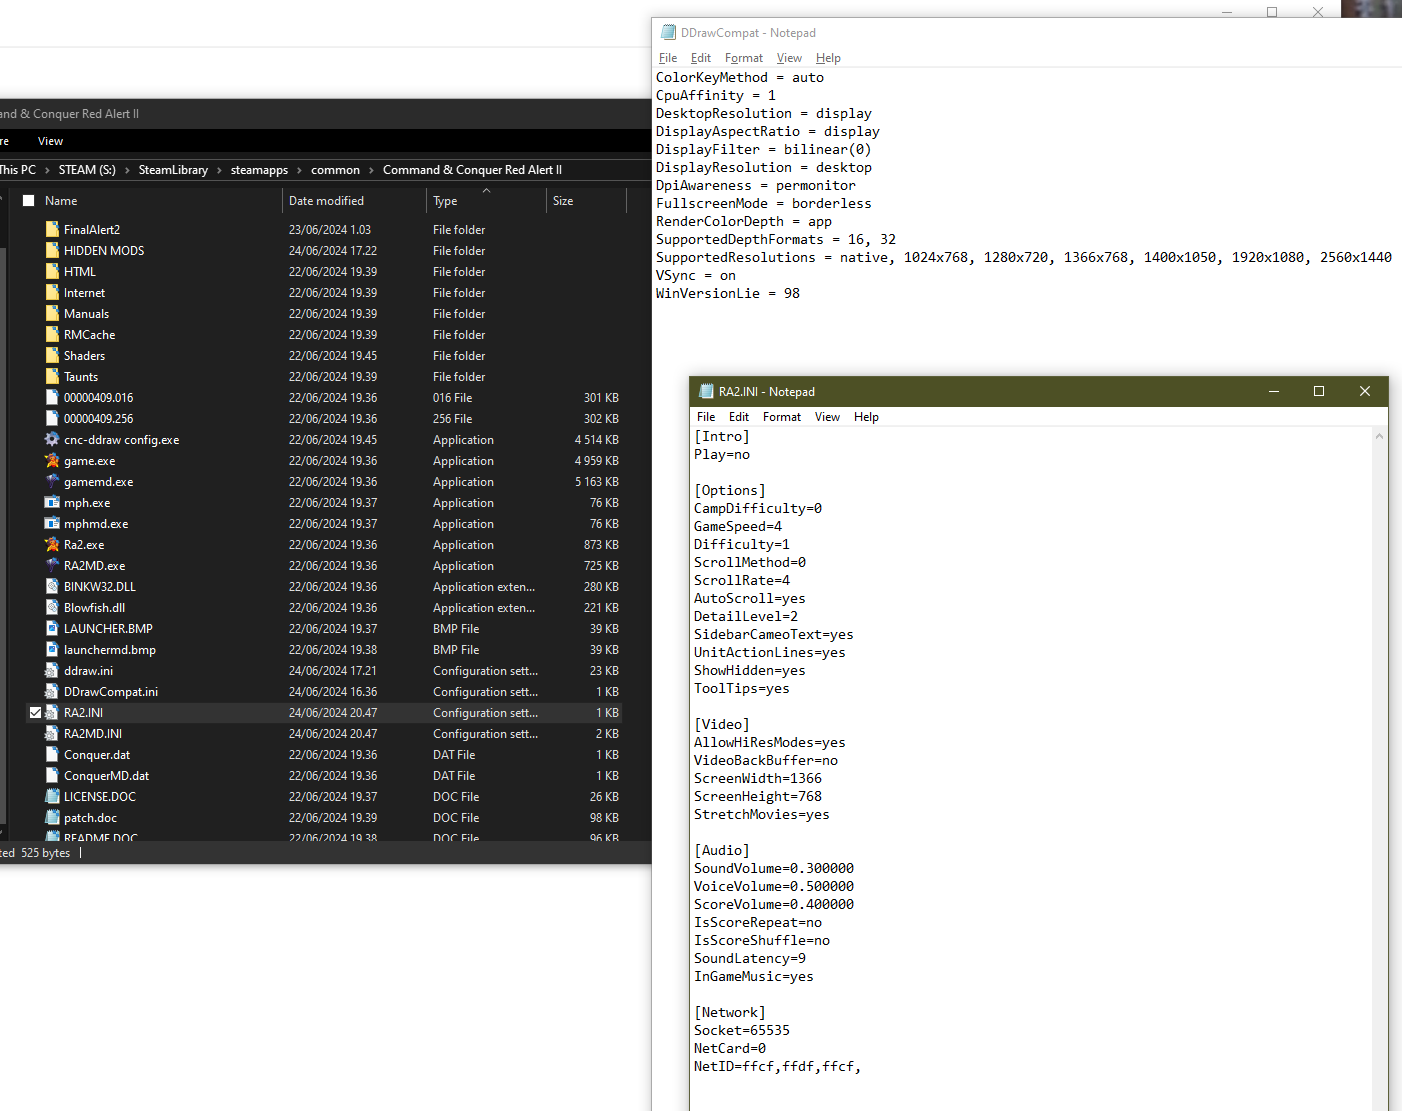Open Edit menu in DDrawCompat Notepad

[x=701, y=58]
